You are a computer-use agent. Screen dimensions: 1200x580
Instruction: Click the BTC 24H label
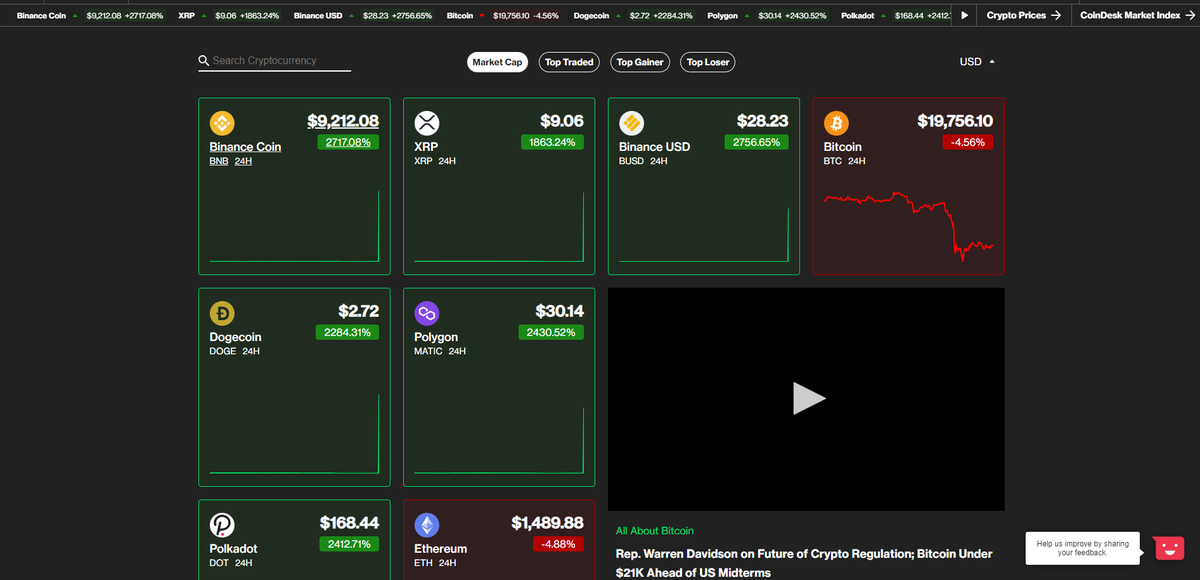[x=844, y=161]
